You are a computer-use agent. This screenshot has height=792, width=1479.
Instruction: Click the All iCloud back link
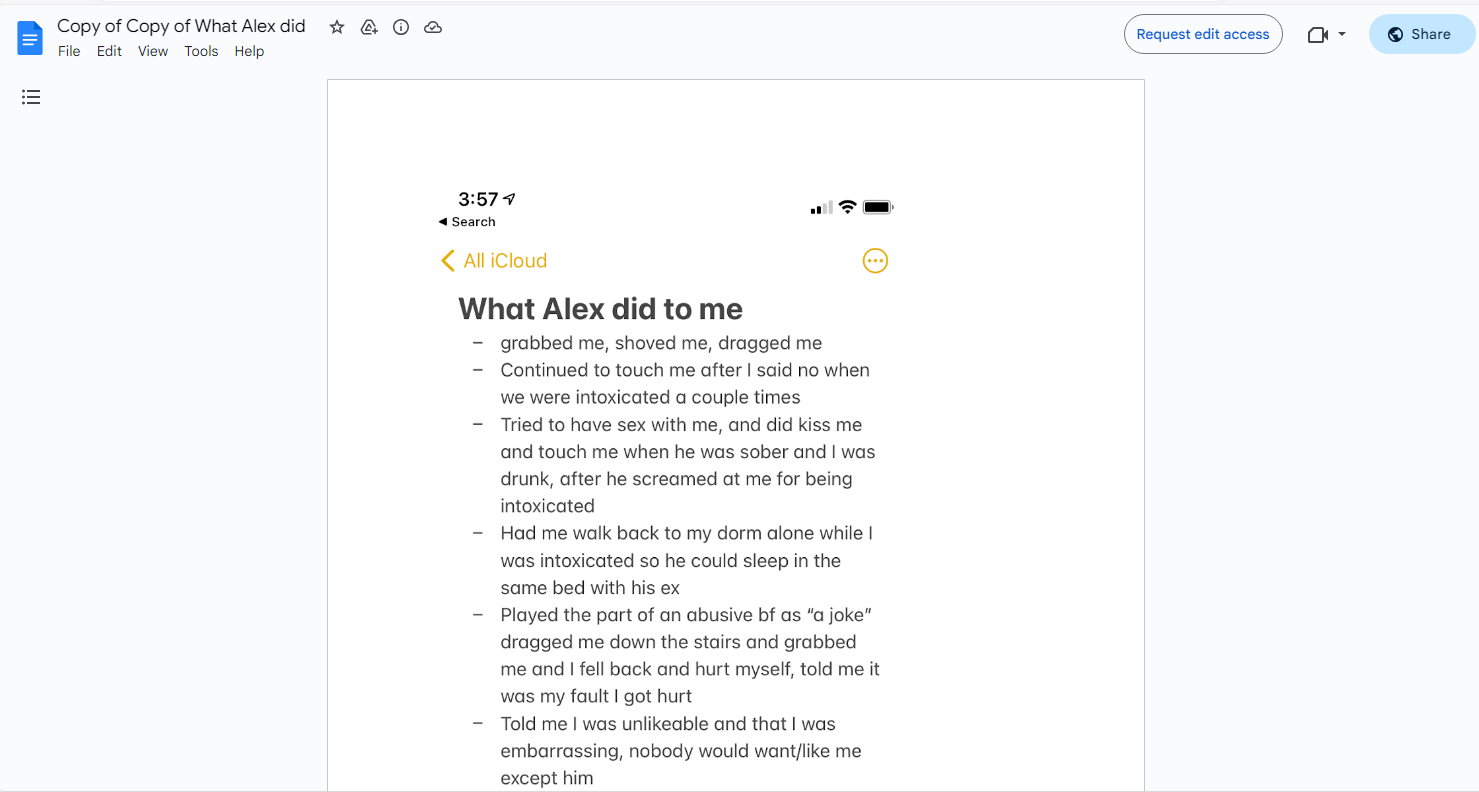tap(494, 261)
